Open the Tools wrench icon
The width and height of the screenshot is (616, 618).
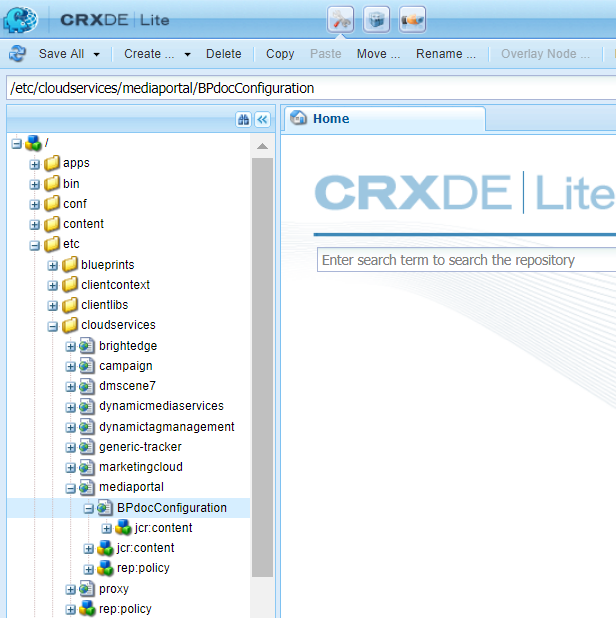click(341, 19)
